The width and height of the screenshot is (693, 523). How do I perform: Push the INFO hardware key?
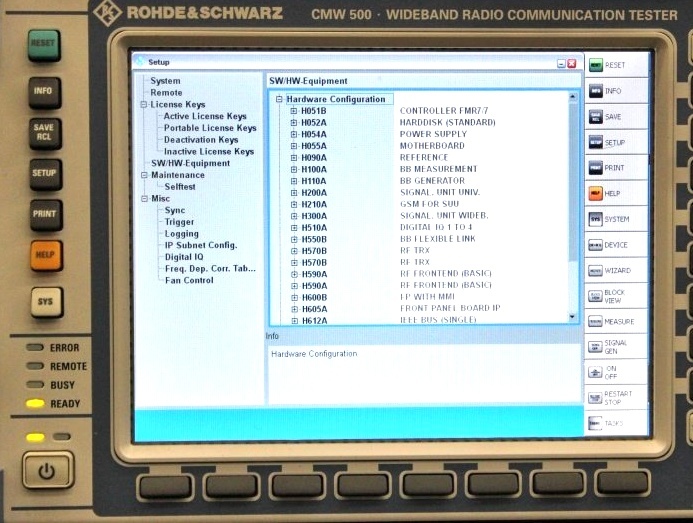click(45, 92)
